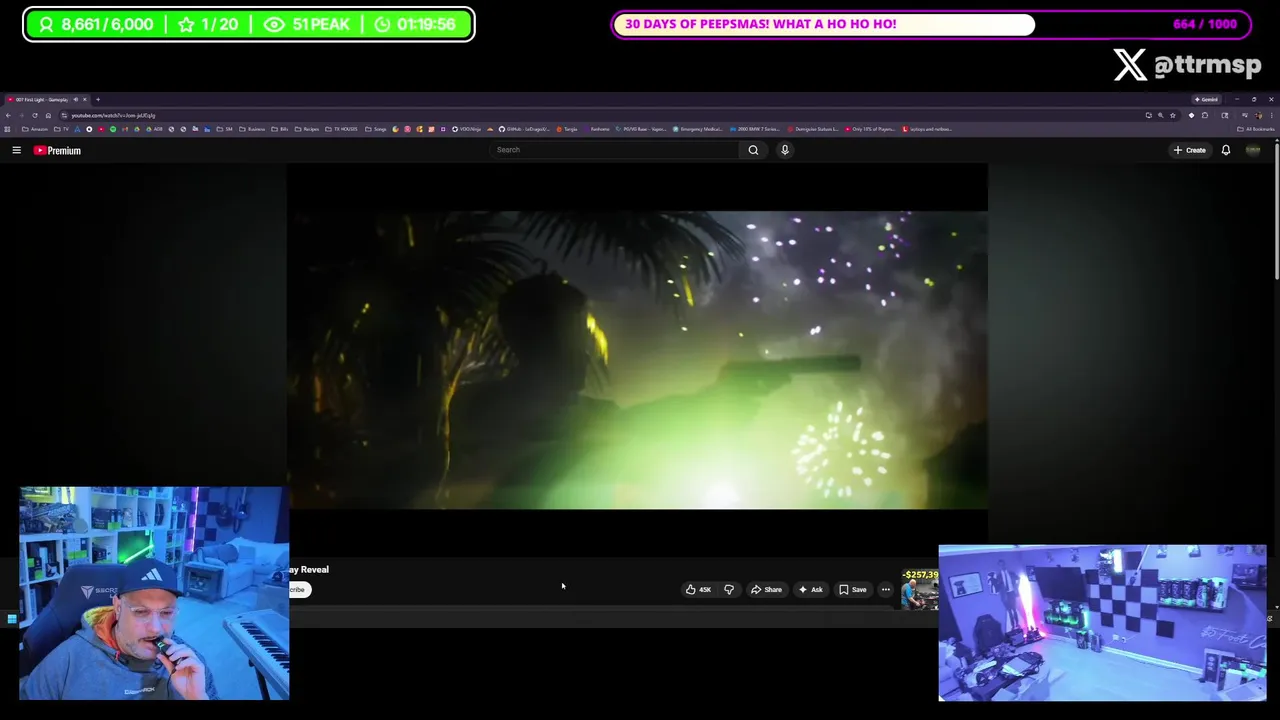Viewport: 1280px width, 720px height.
Task: Click the YouTube search magnifier button
Action: pyautogui.click(x=753, y=150)
